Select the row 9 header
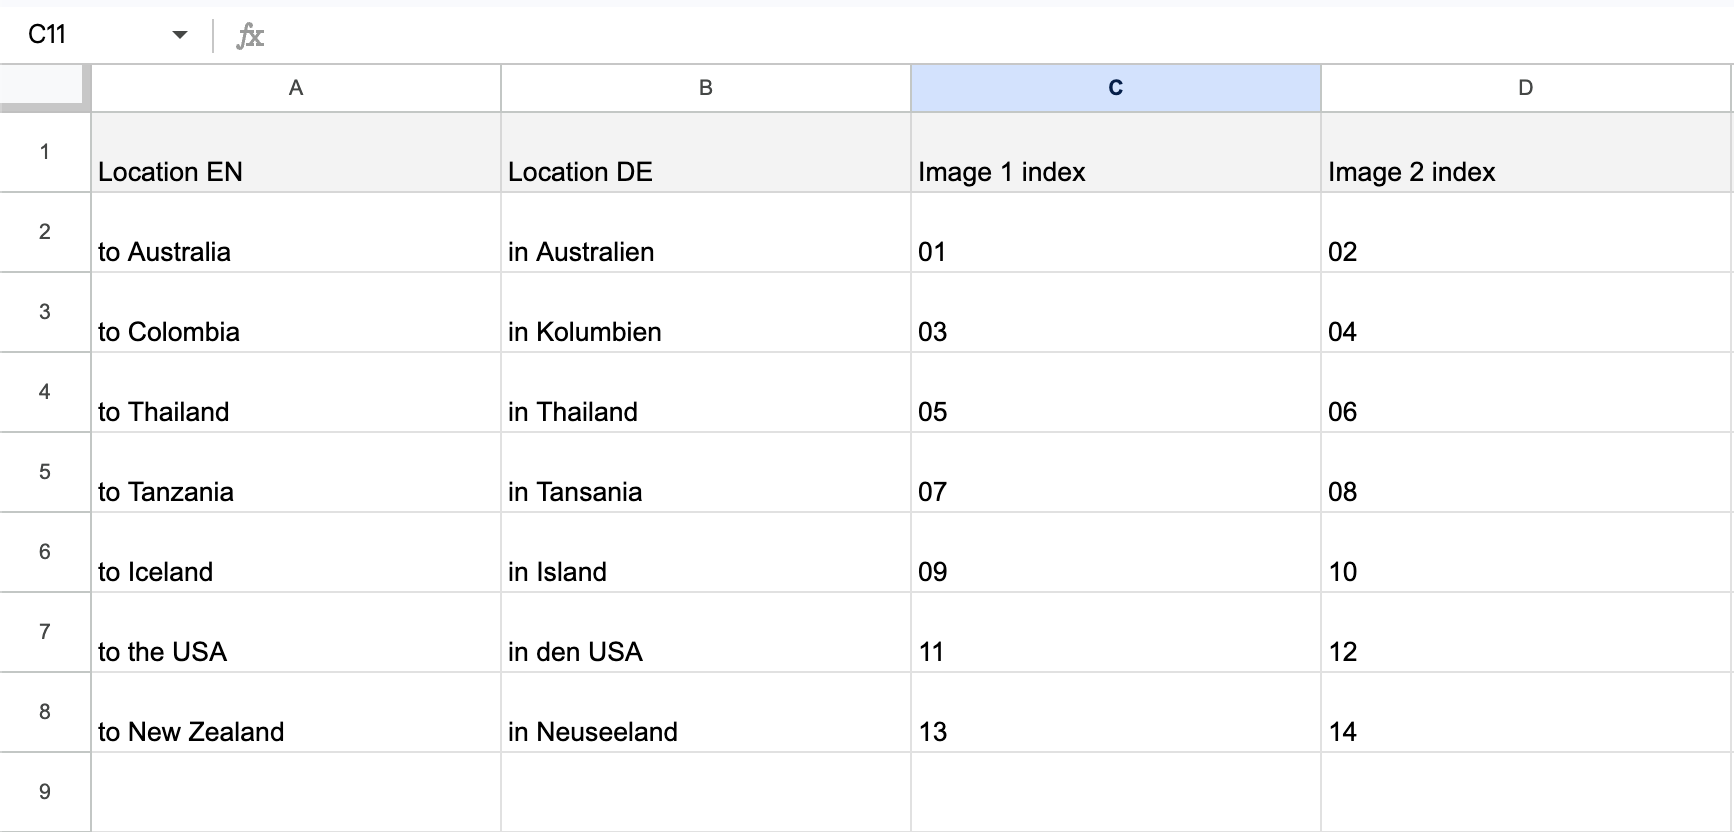 tap(44, 792)
